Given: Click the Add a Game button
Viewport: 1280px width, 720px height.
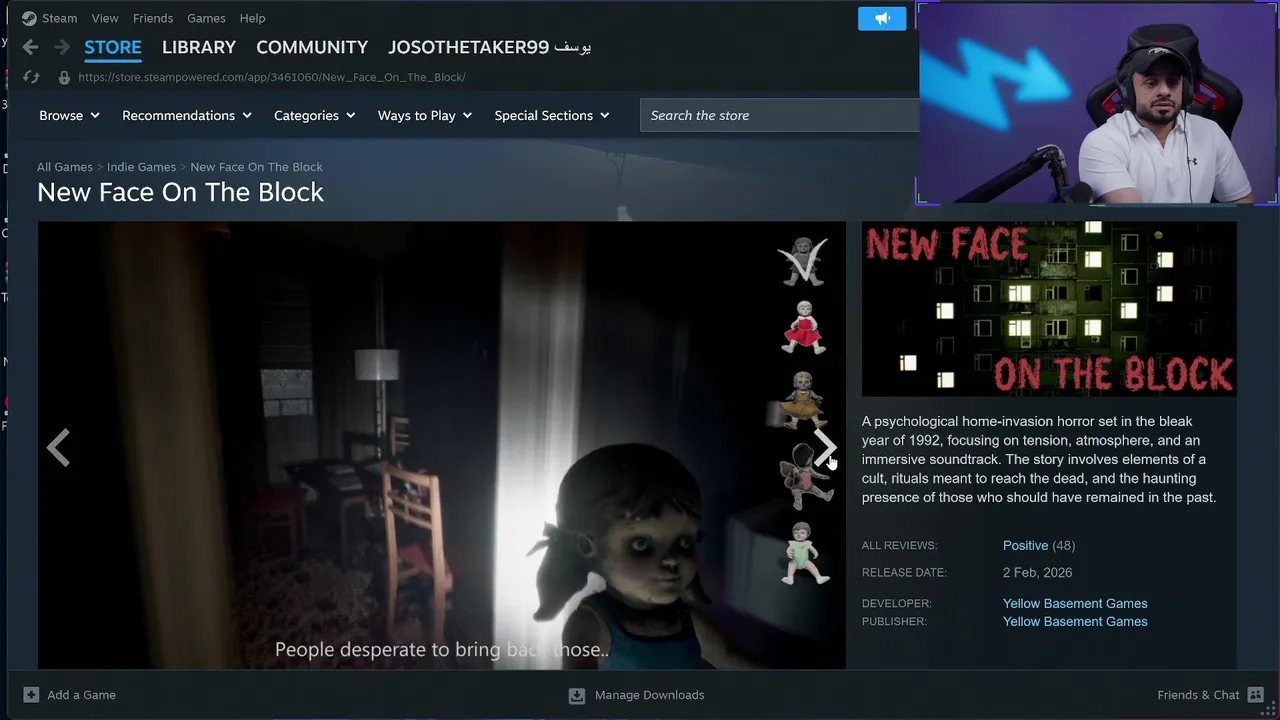Looking at the screenshot, I should (x=69, y=695).
